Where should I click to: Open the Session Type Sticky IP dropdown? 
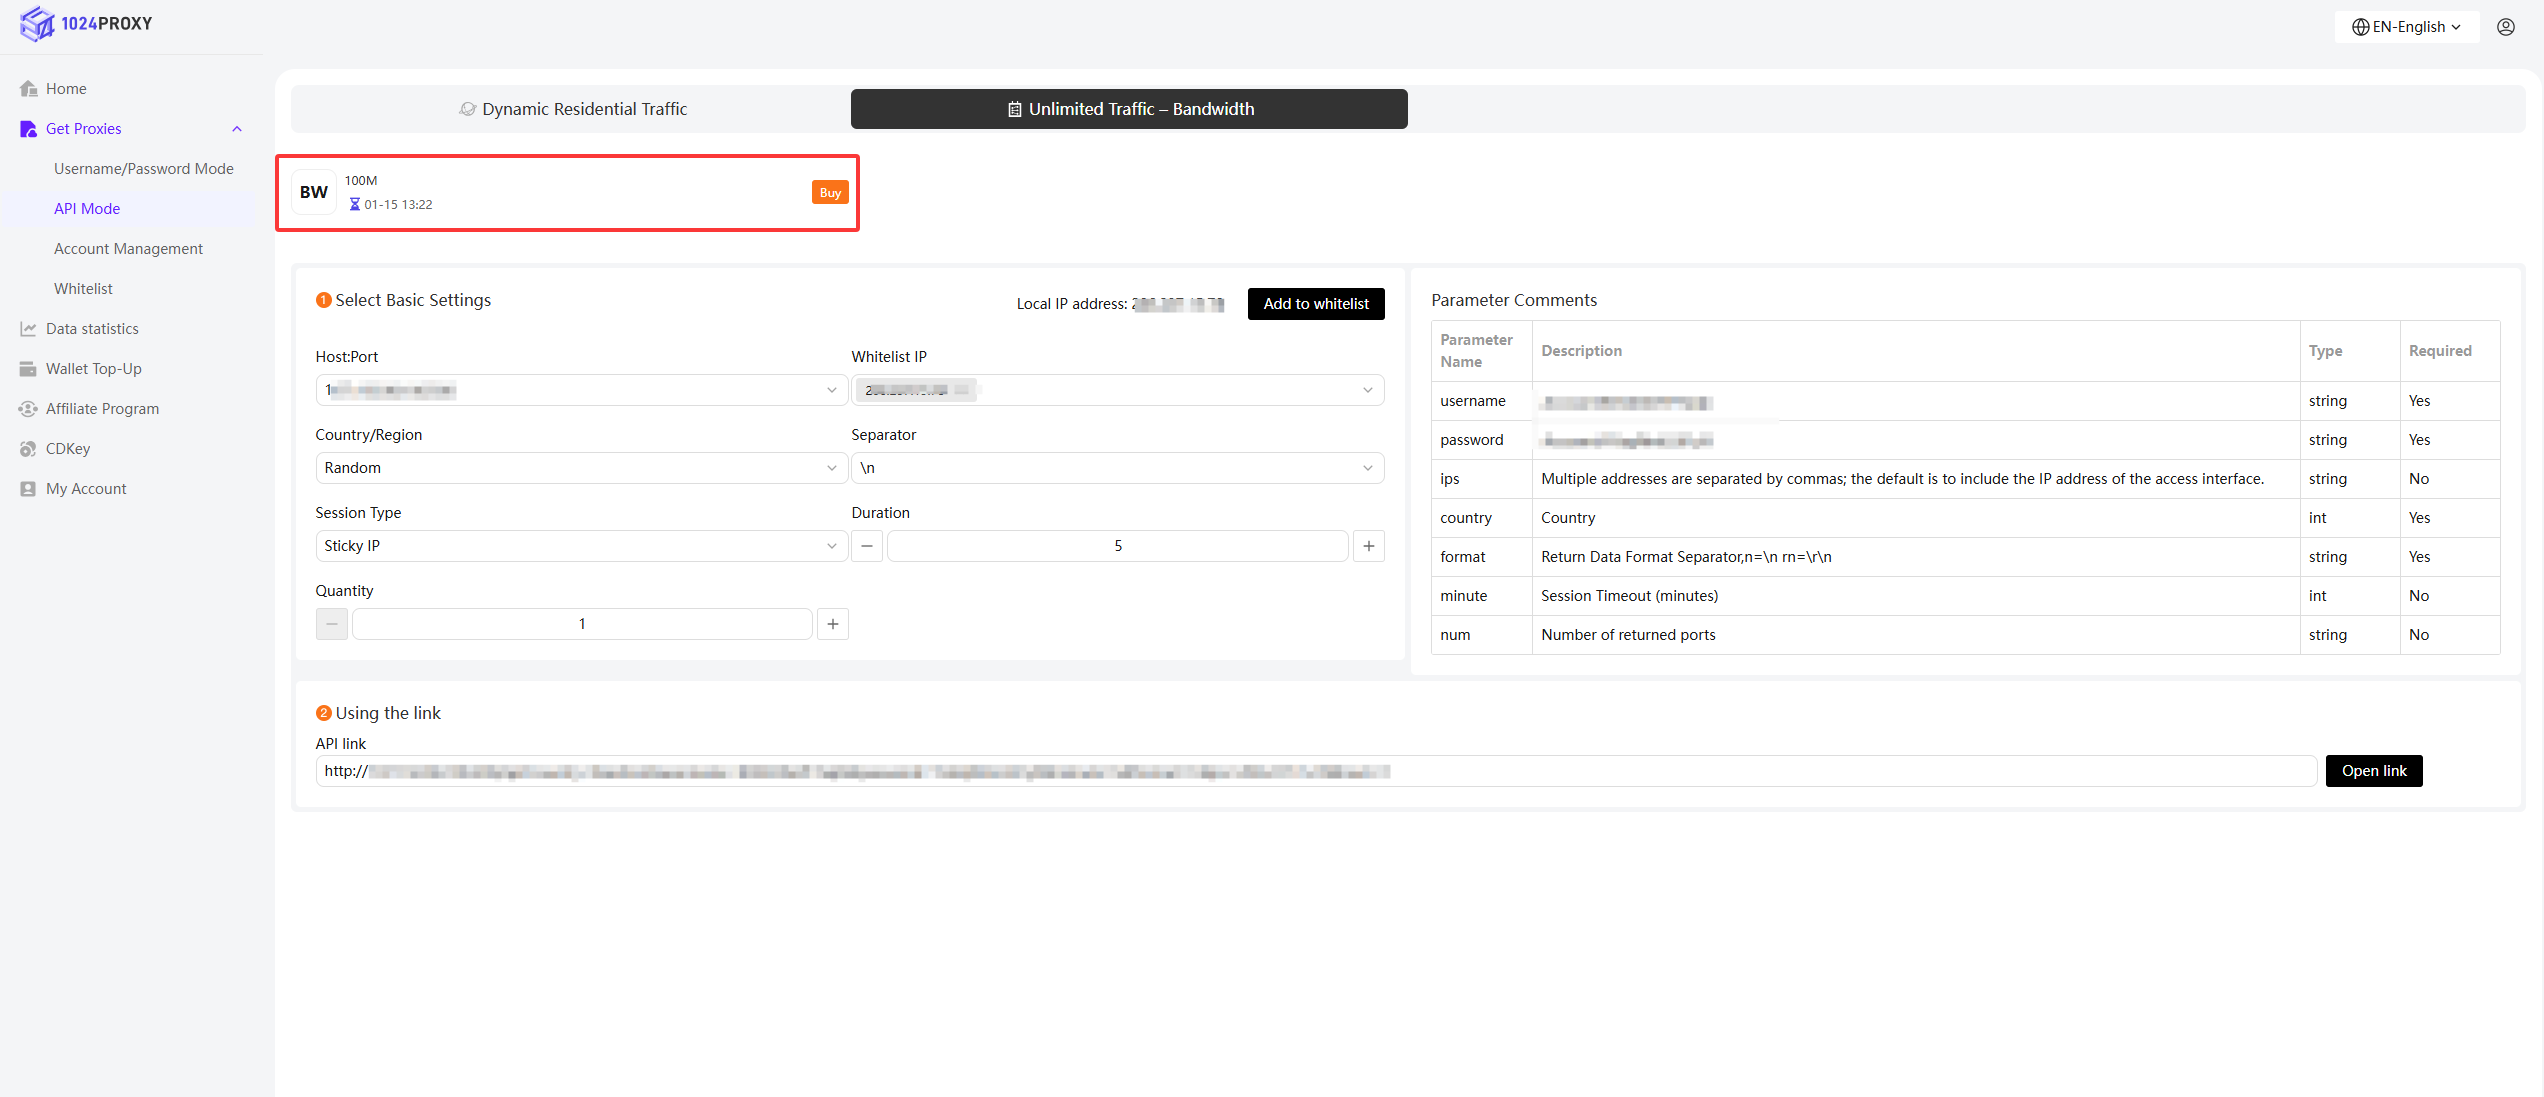coord(580,546)
